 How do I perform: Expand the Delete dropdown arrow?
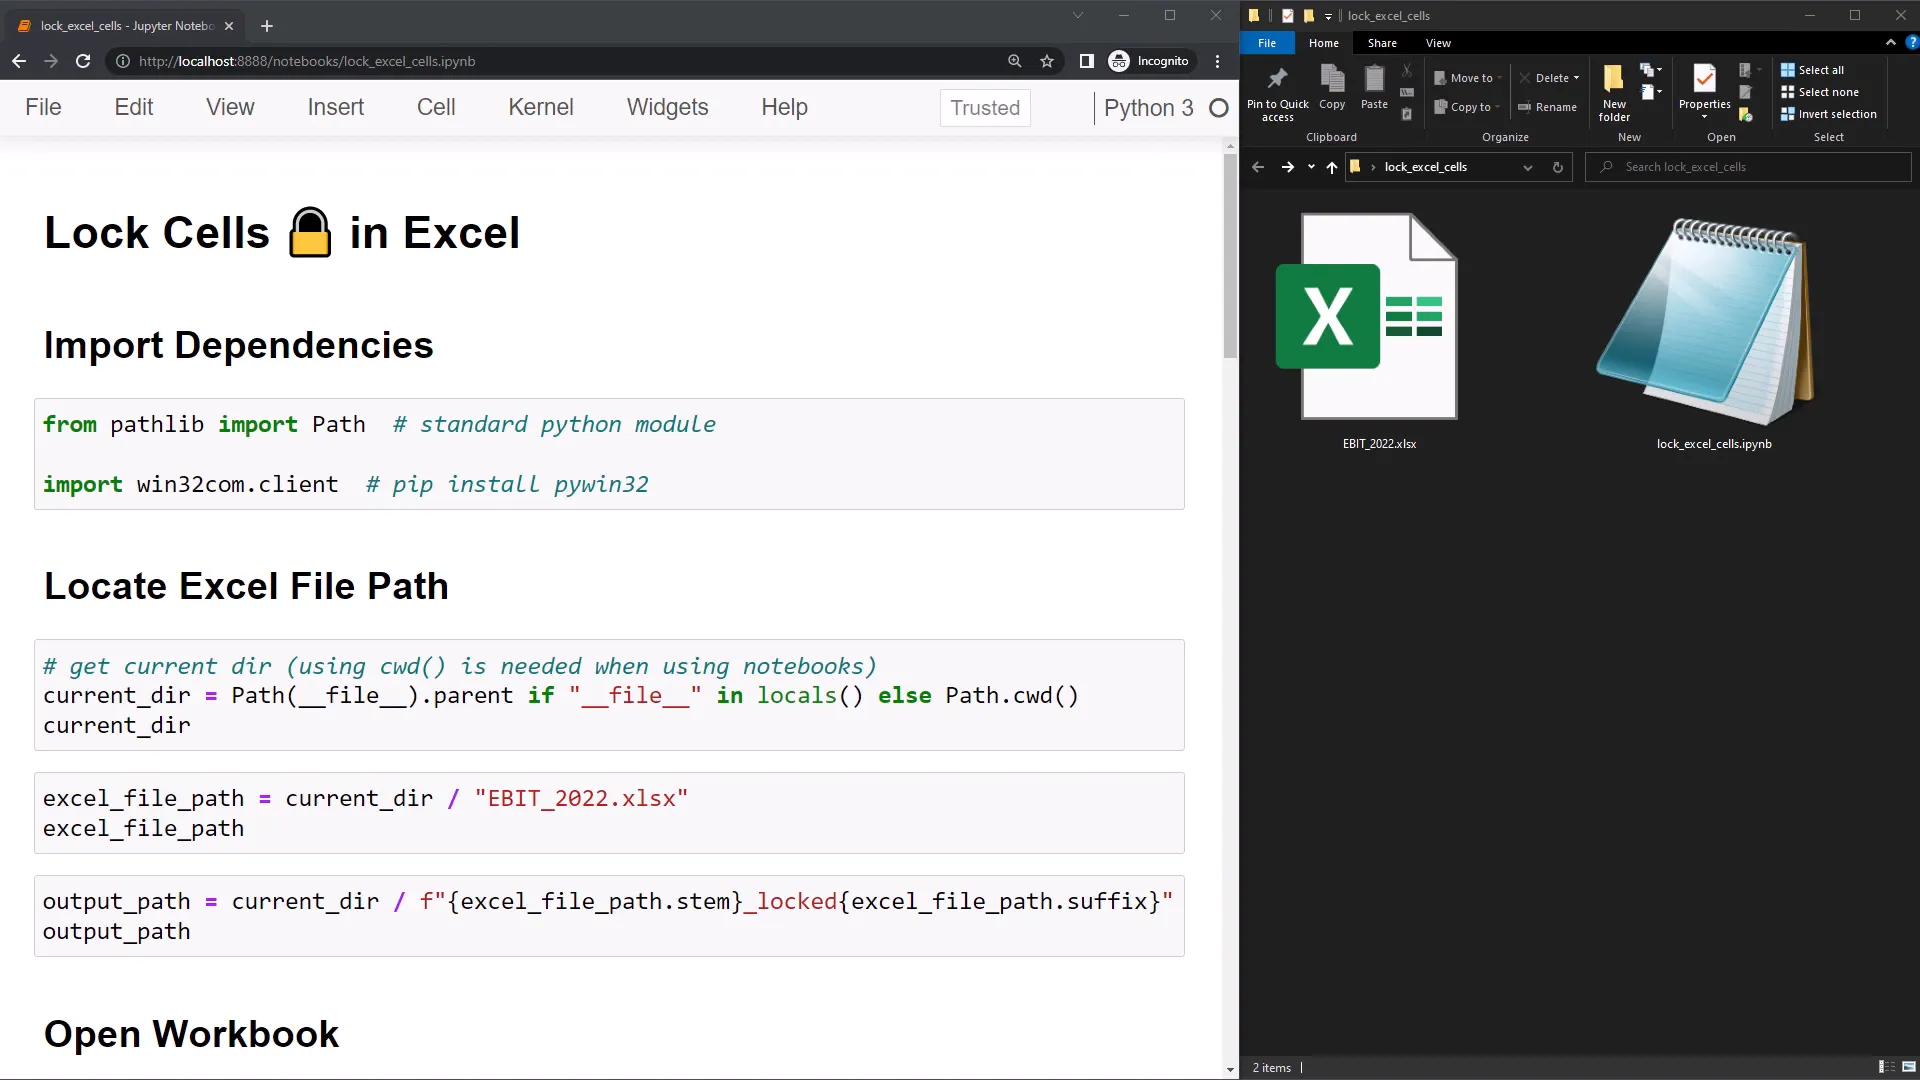(1576, 78)
